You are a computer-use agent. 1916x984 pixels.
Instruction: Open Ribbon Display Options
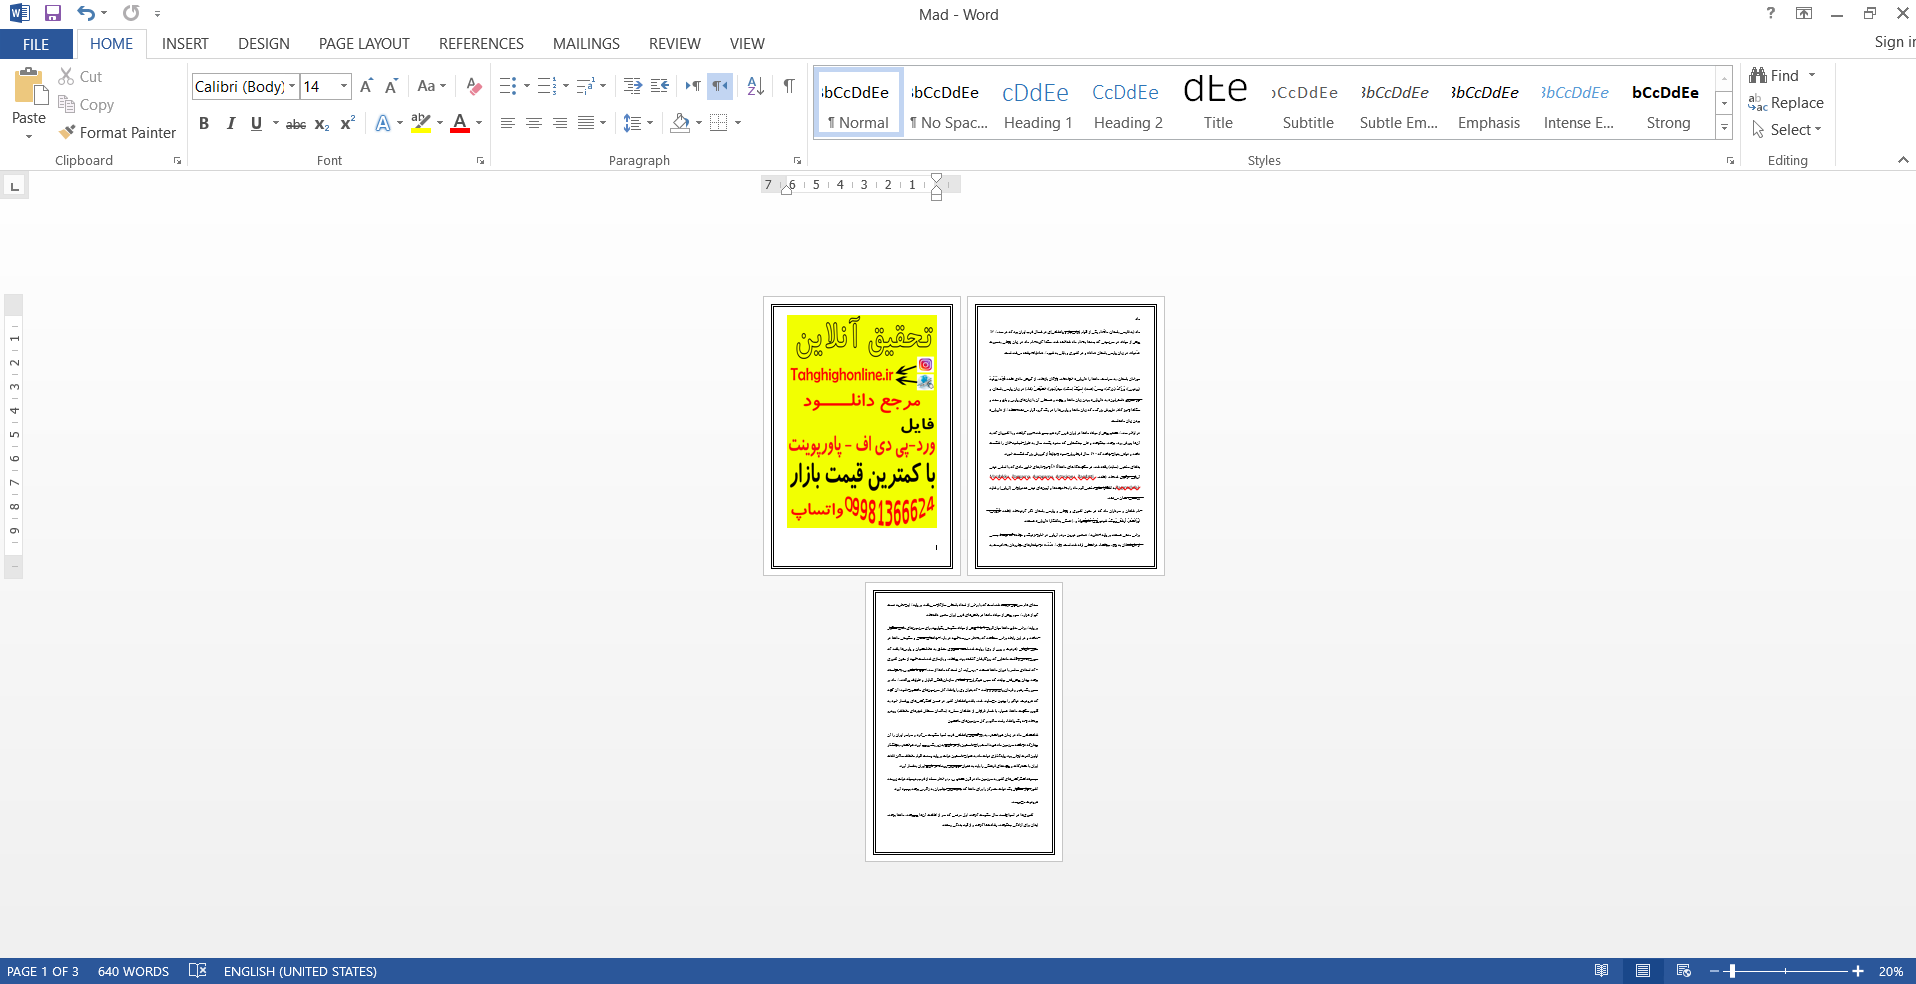(x=1804, y=13)
